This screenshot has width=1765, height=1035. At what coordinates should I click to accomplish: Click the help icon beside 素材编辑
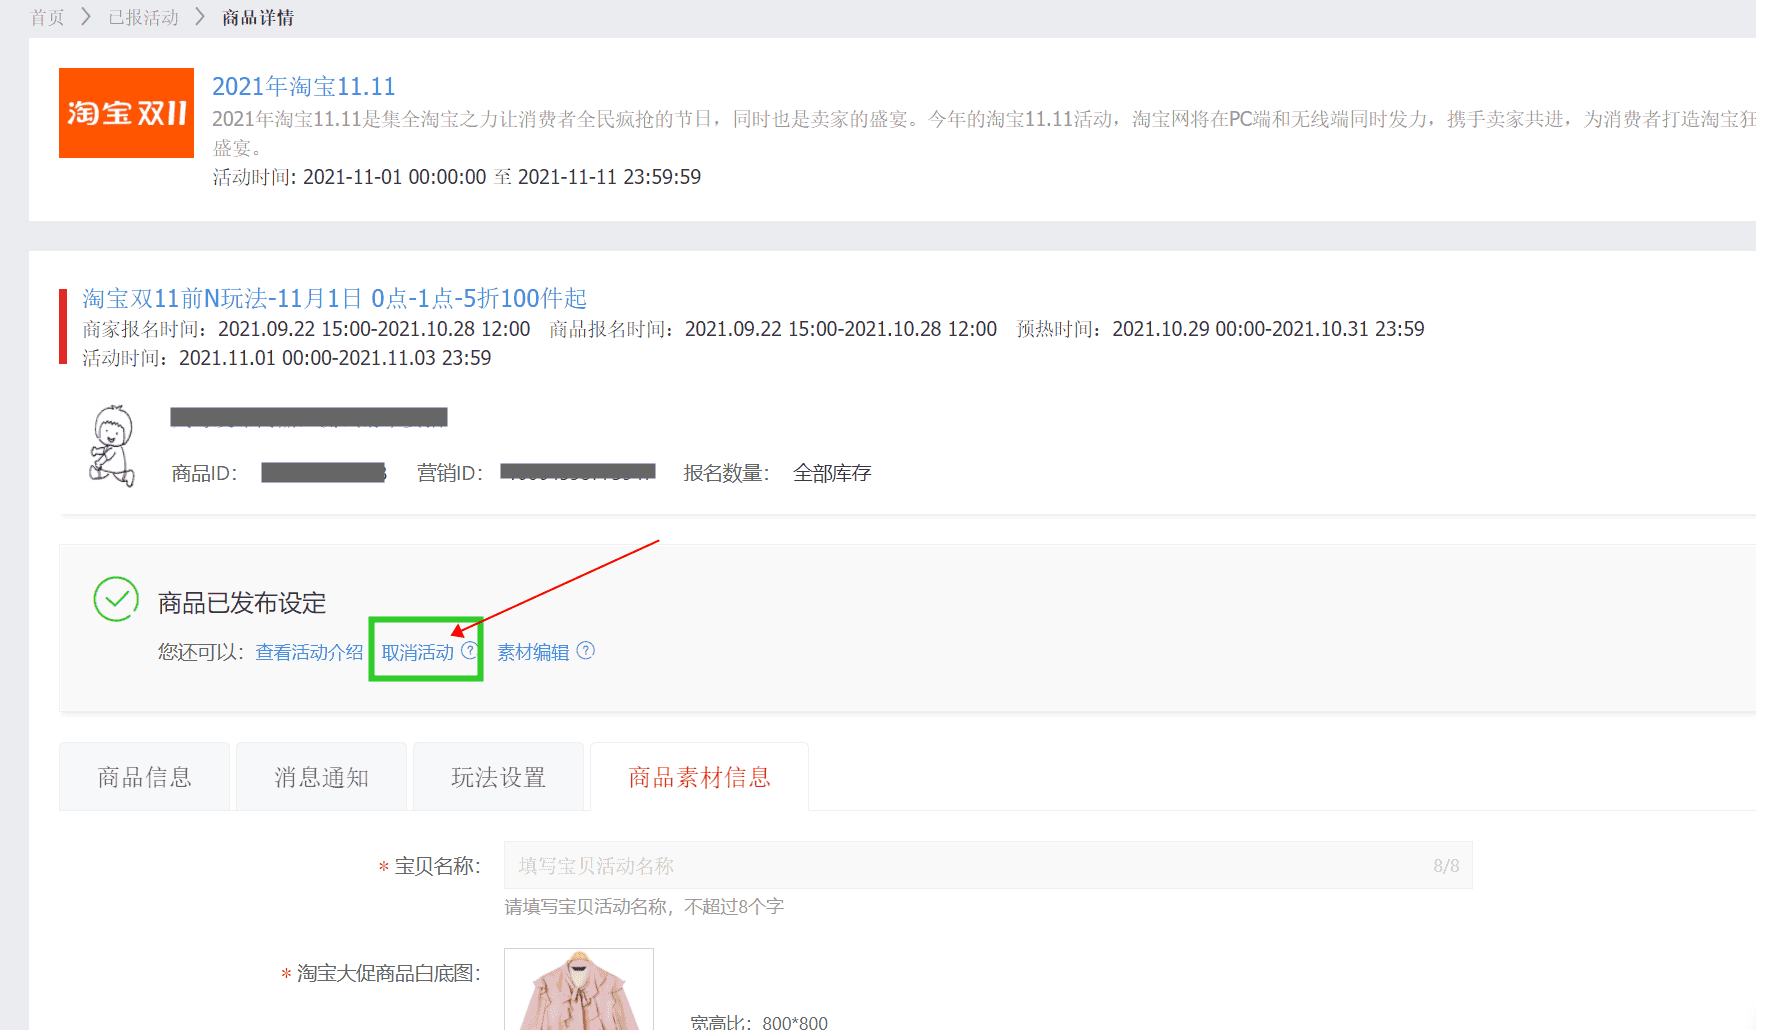click(586, 651)
